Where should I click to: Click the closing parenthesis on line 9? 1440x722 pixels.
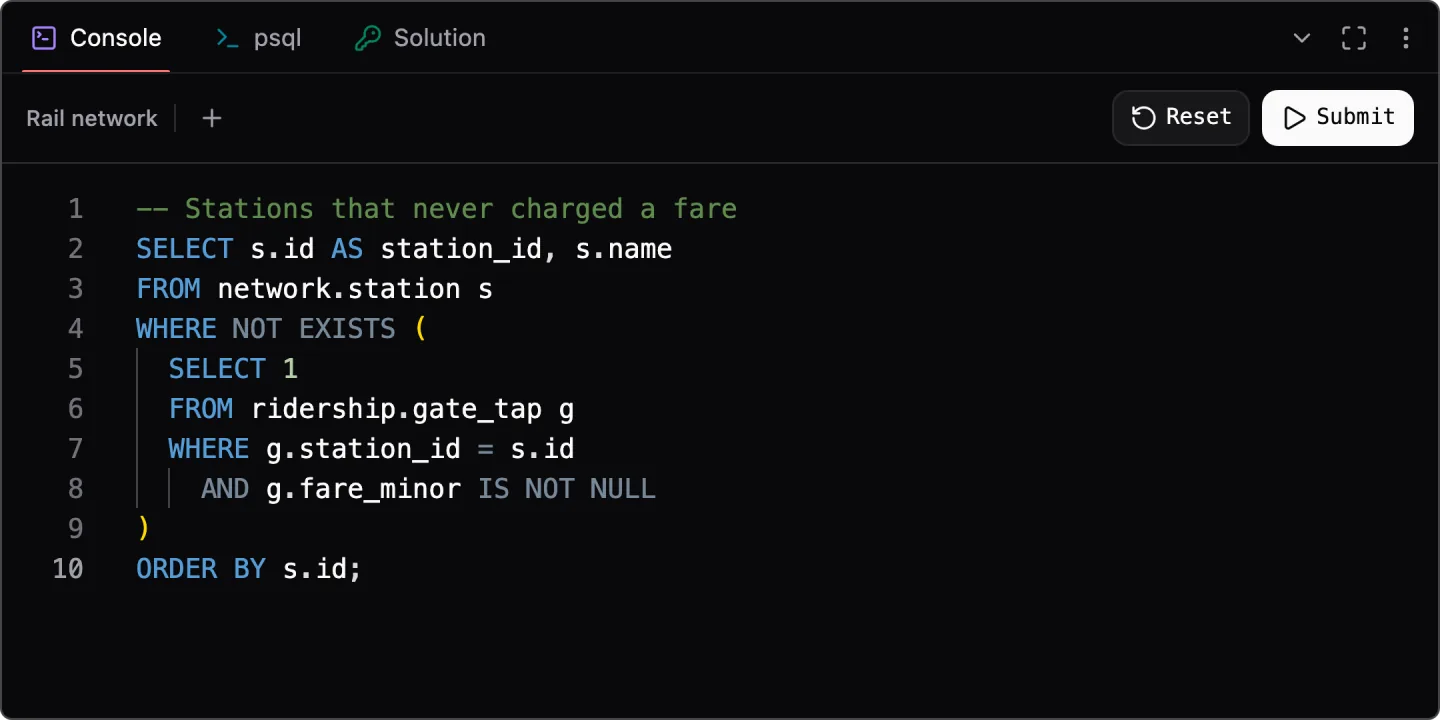[144, 529]
